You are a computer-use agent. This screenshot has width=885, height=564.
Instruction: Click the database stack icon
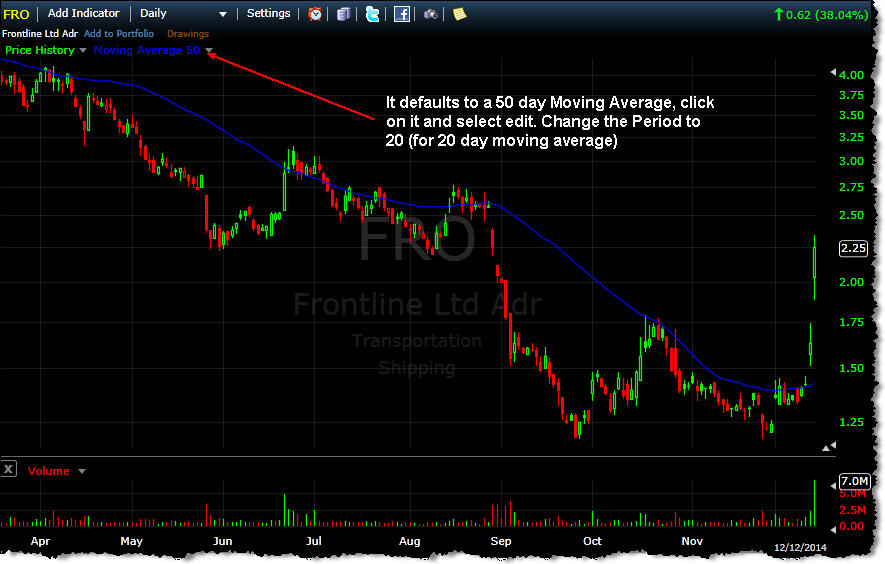pos(344,14)
